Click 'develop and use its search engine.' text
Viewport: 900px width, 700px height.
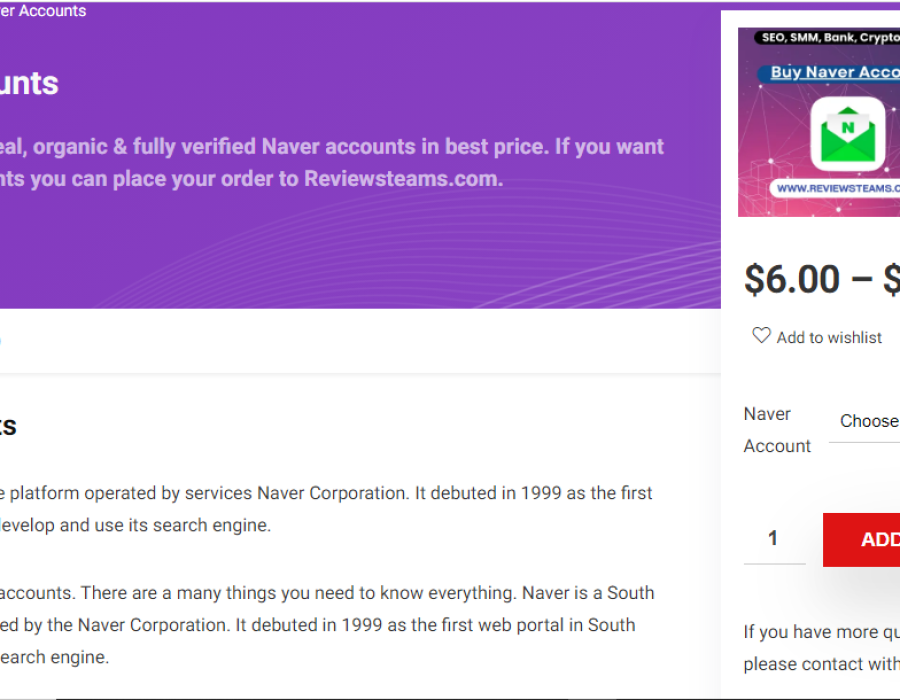tap(135, 525)
